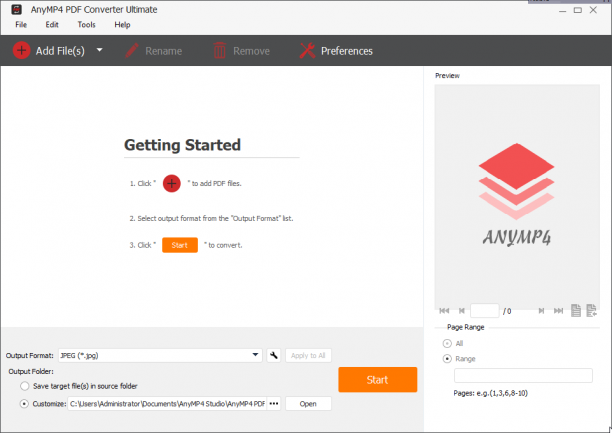Click 'Getting Started' heading text

click(x=182, y=145)
